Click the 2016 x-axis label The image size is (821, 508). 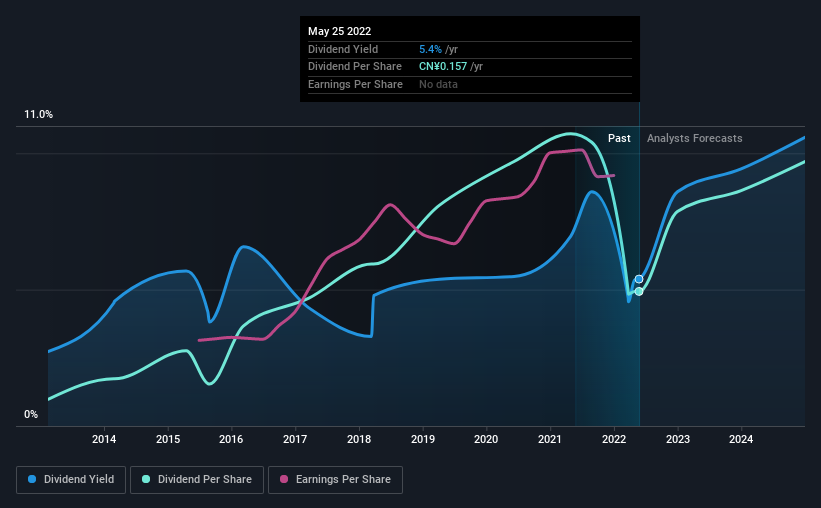tap(231, 439)
